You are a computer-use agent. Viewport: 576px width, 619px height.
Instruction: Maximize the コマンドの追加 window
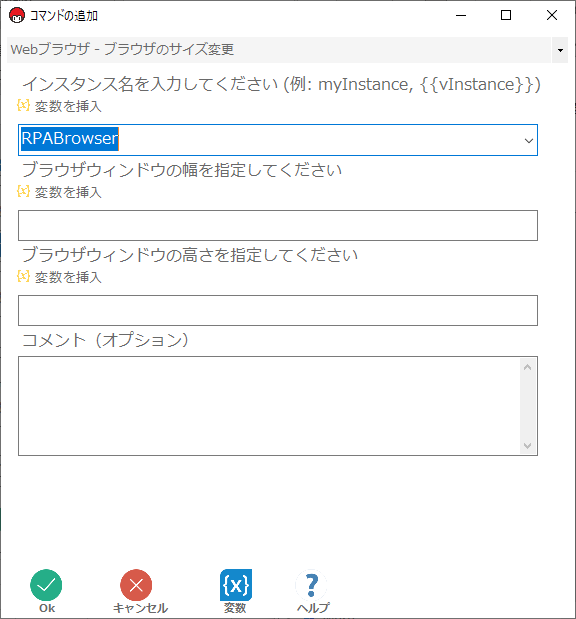coord(506,15)
